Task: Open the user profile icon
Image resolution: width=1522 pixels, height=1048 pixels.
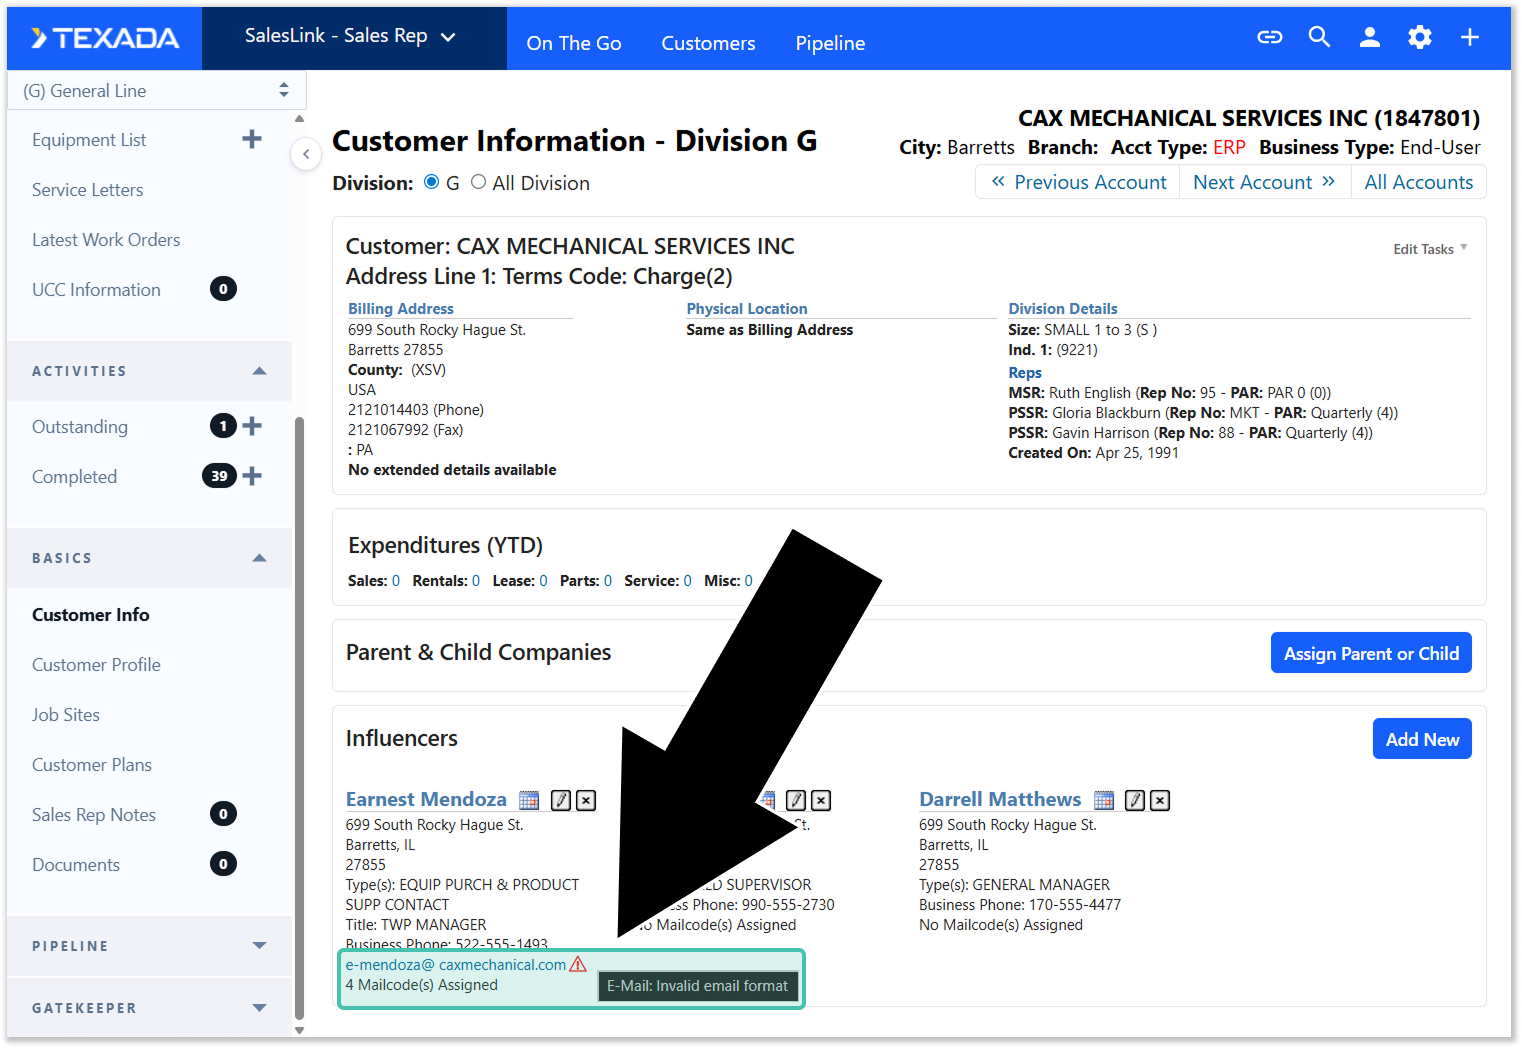Action: [1369, 38]
